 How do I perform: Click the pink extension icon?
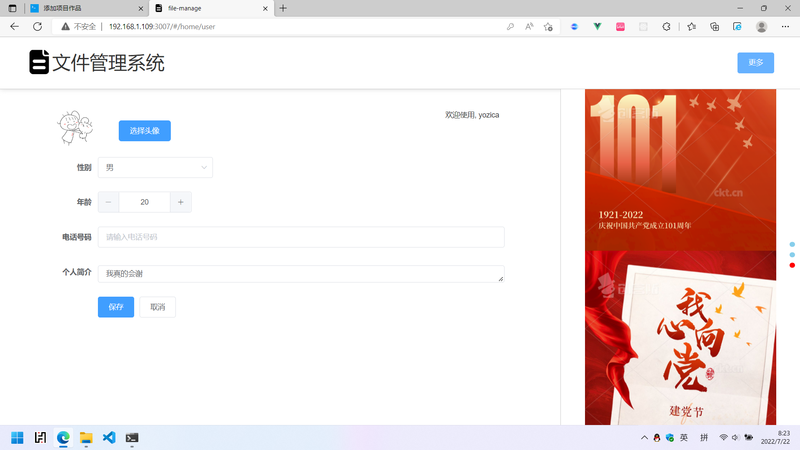click(620, 27)
